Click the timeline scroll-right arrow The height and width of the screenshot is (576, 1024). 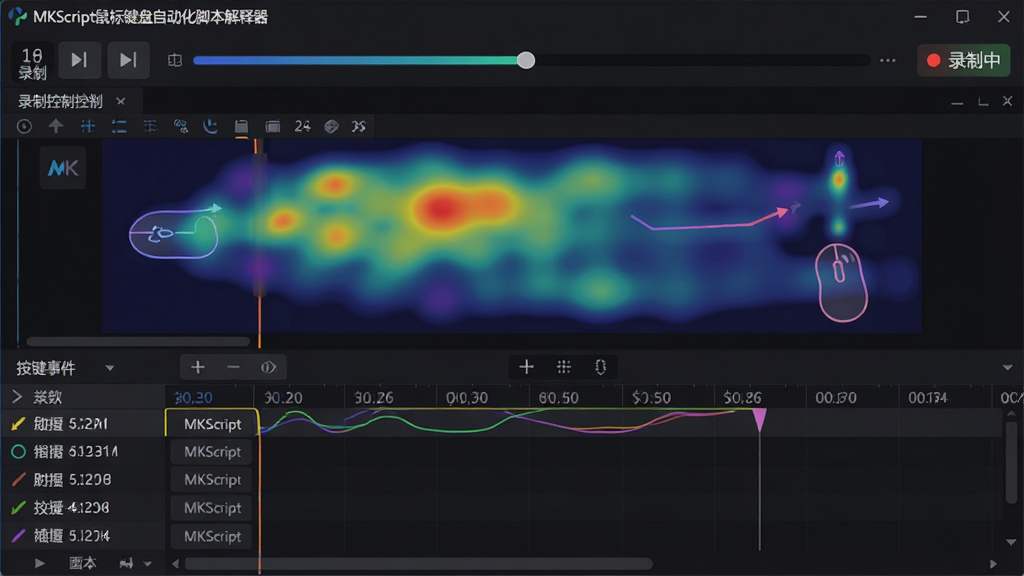point(993,564)
